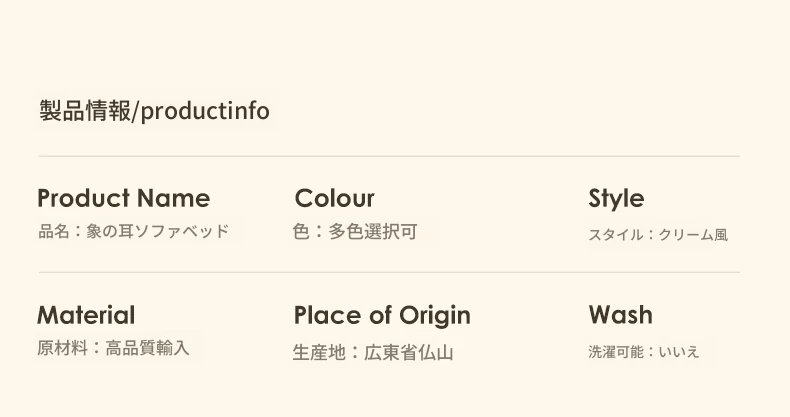The width and height of the screenshot is (790, 417).
Task: Click the 原材料 label under Material
Action: [x=61, y=349]
